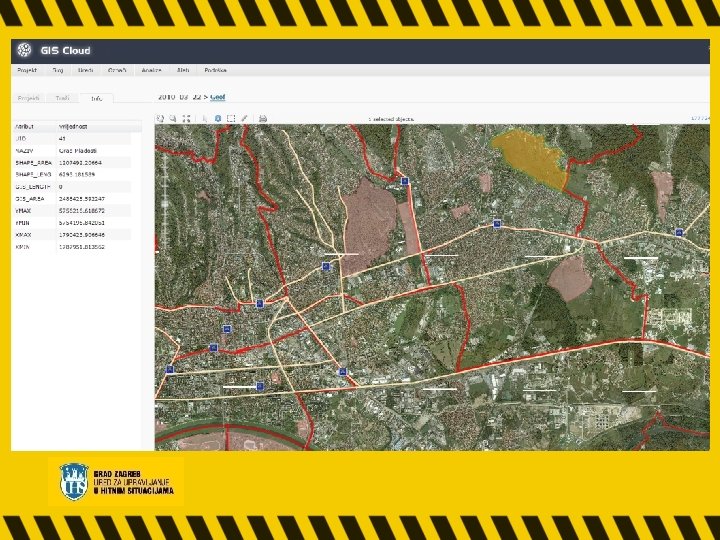Open the Podrška menu
The height and width of the screenshot is (540, 720).
pyautogui.click(x=215, y=70)
